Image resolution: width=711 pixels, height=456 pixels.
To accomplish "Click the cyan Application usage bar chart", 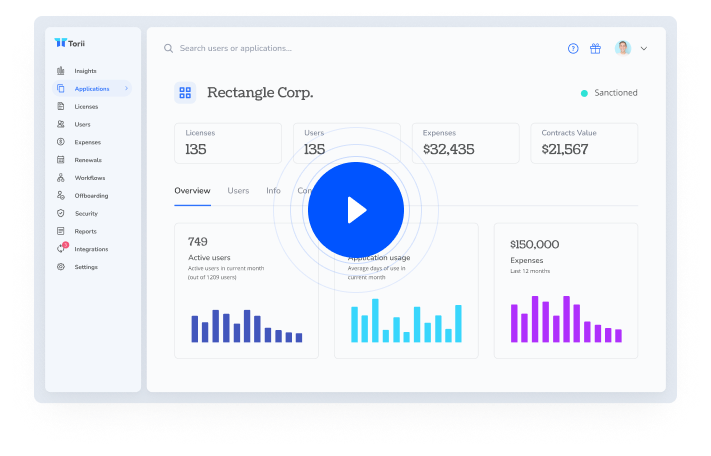I will (406, 320).
